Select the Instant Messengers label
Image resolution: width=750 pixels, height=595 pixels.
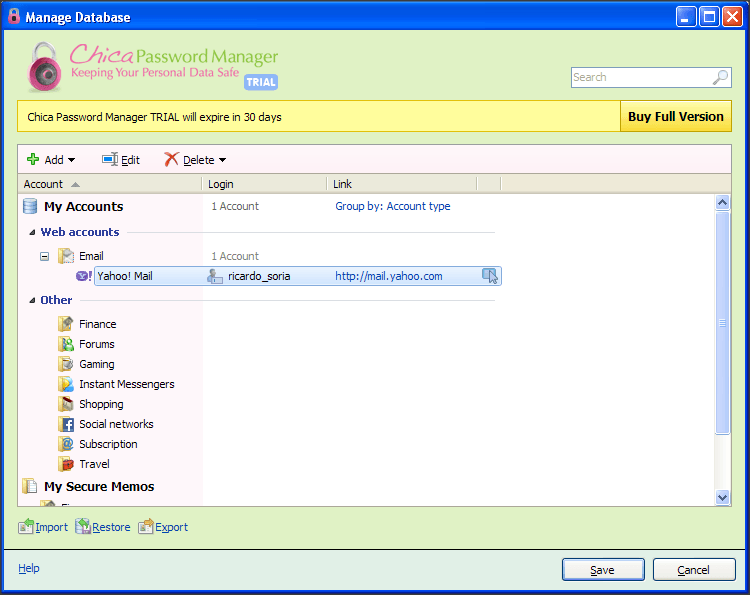pos(127,384)
